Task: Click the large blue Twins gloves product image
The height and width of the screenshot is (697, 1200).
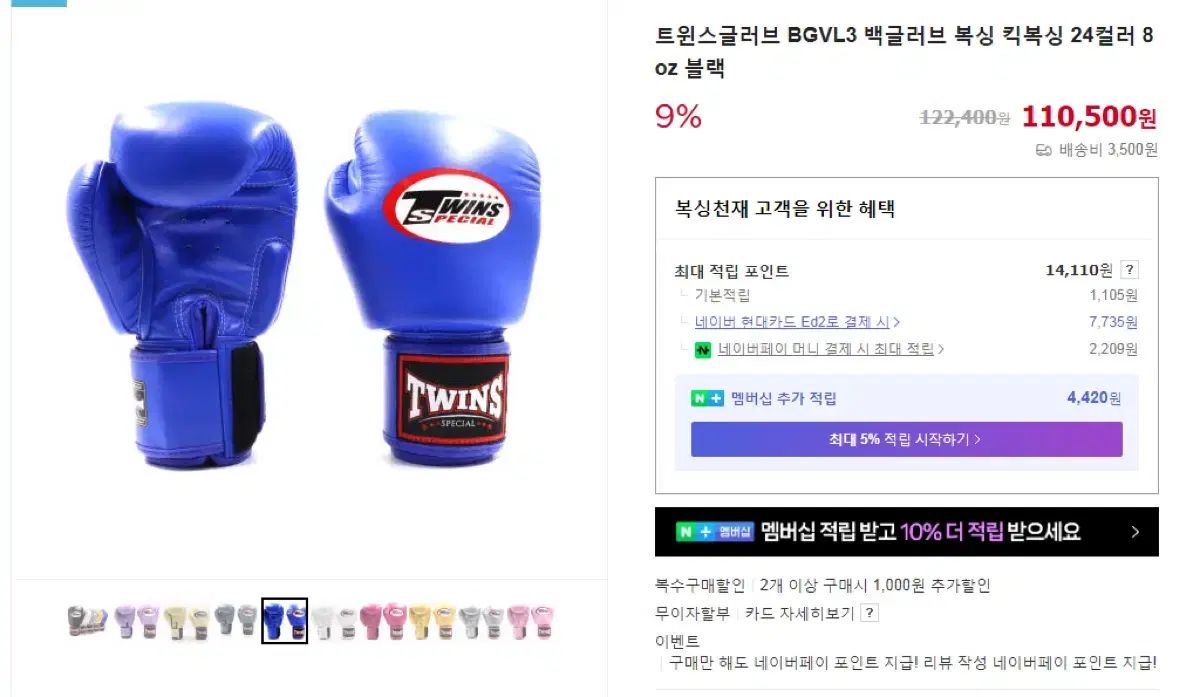Action: click(x=303, y=285)
